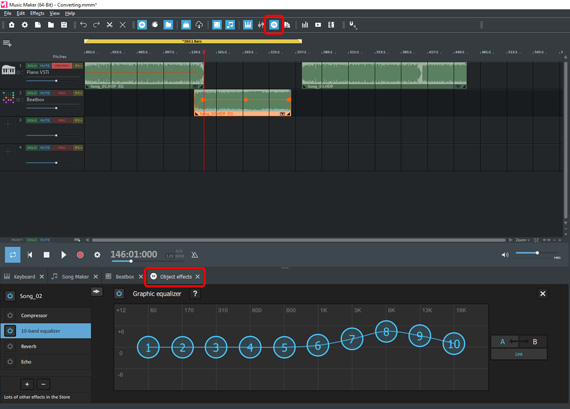The height and width of the screenshot is (409, 570).
Task: Click the cloud upload icon
Action: [199, 25]
